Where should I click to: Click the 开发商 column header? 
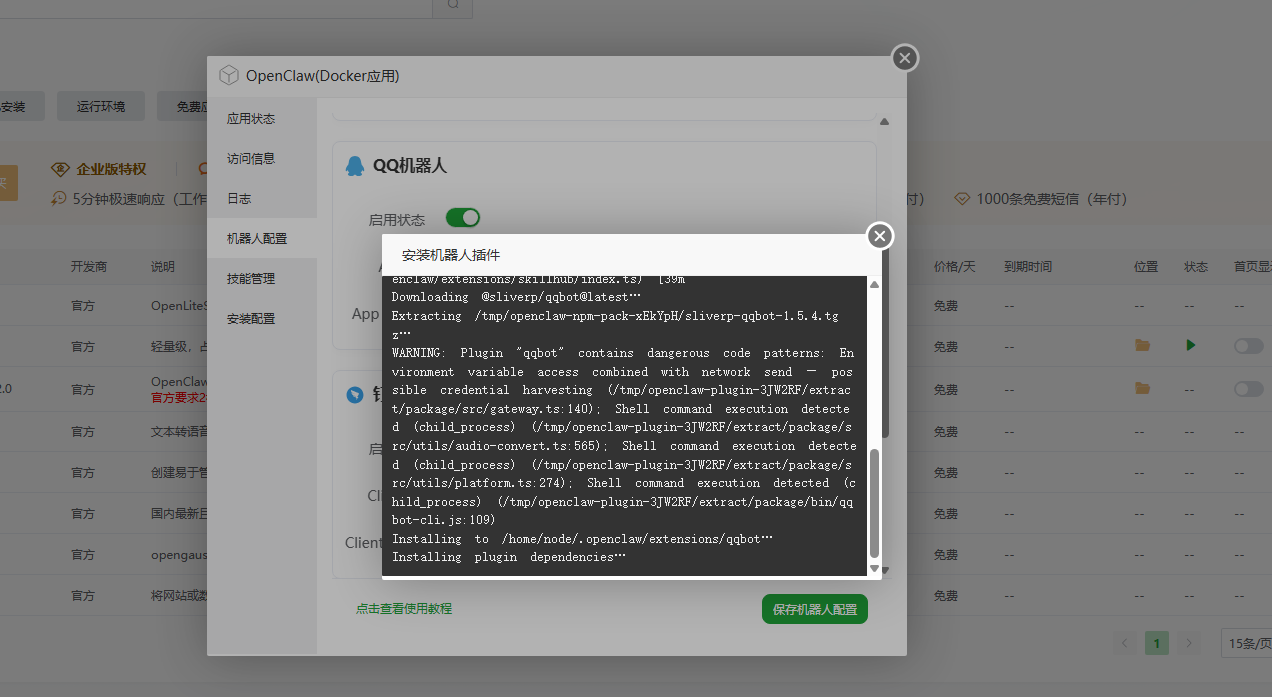pos(89,266)
